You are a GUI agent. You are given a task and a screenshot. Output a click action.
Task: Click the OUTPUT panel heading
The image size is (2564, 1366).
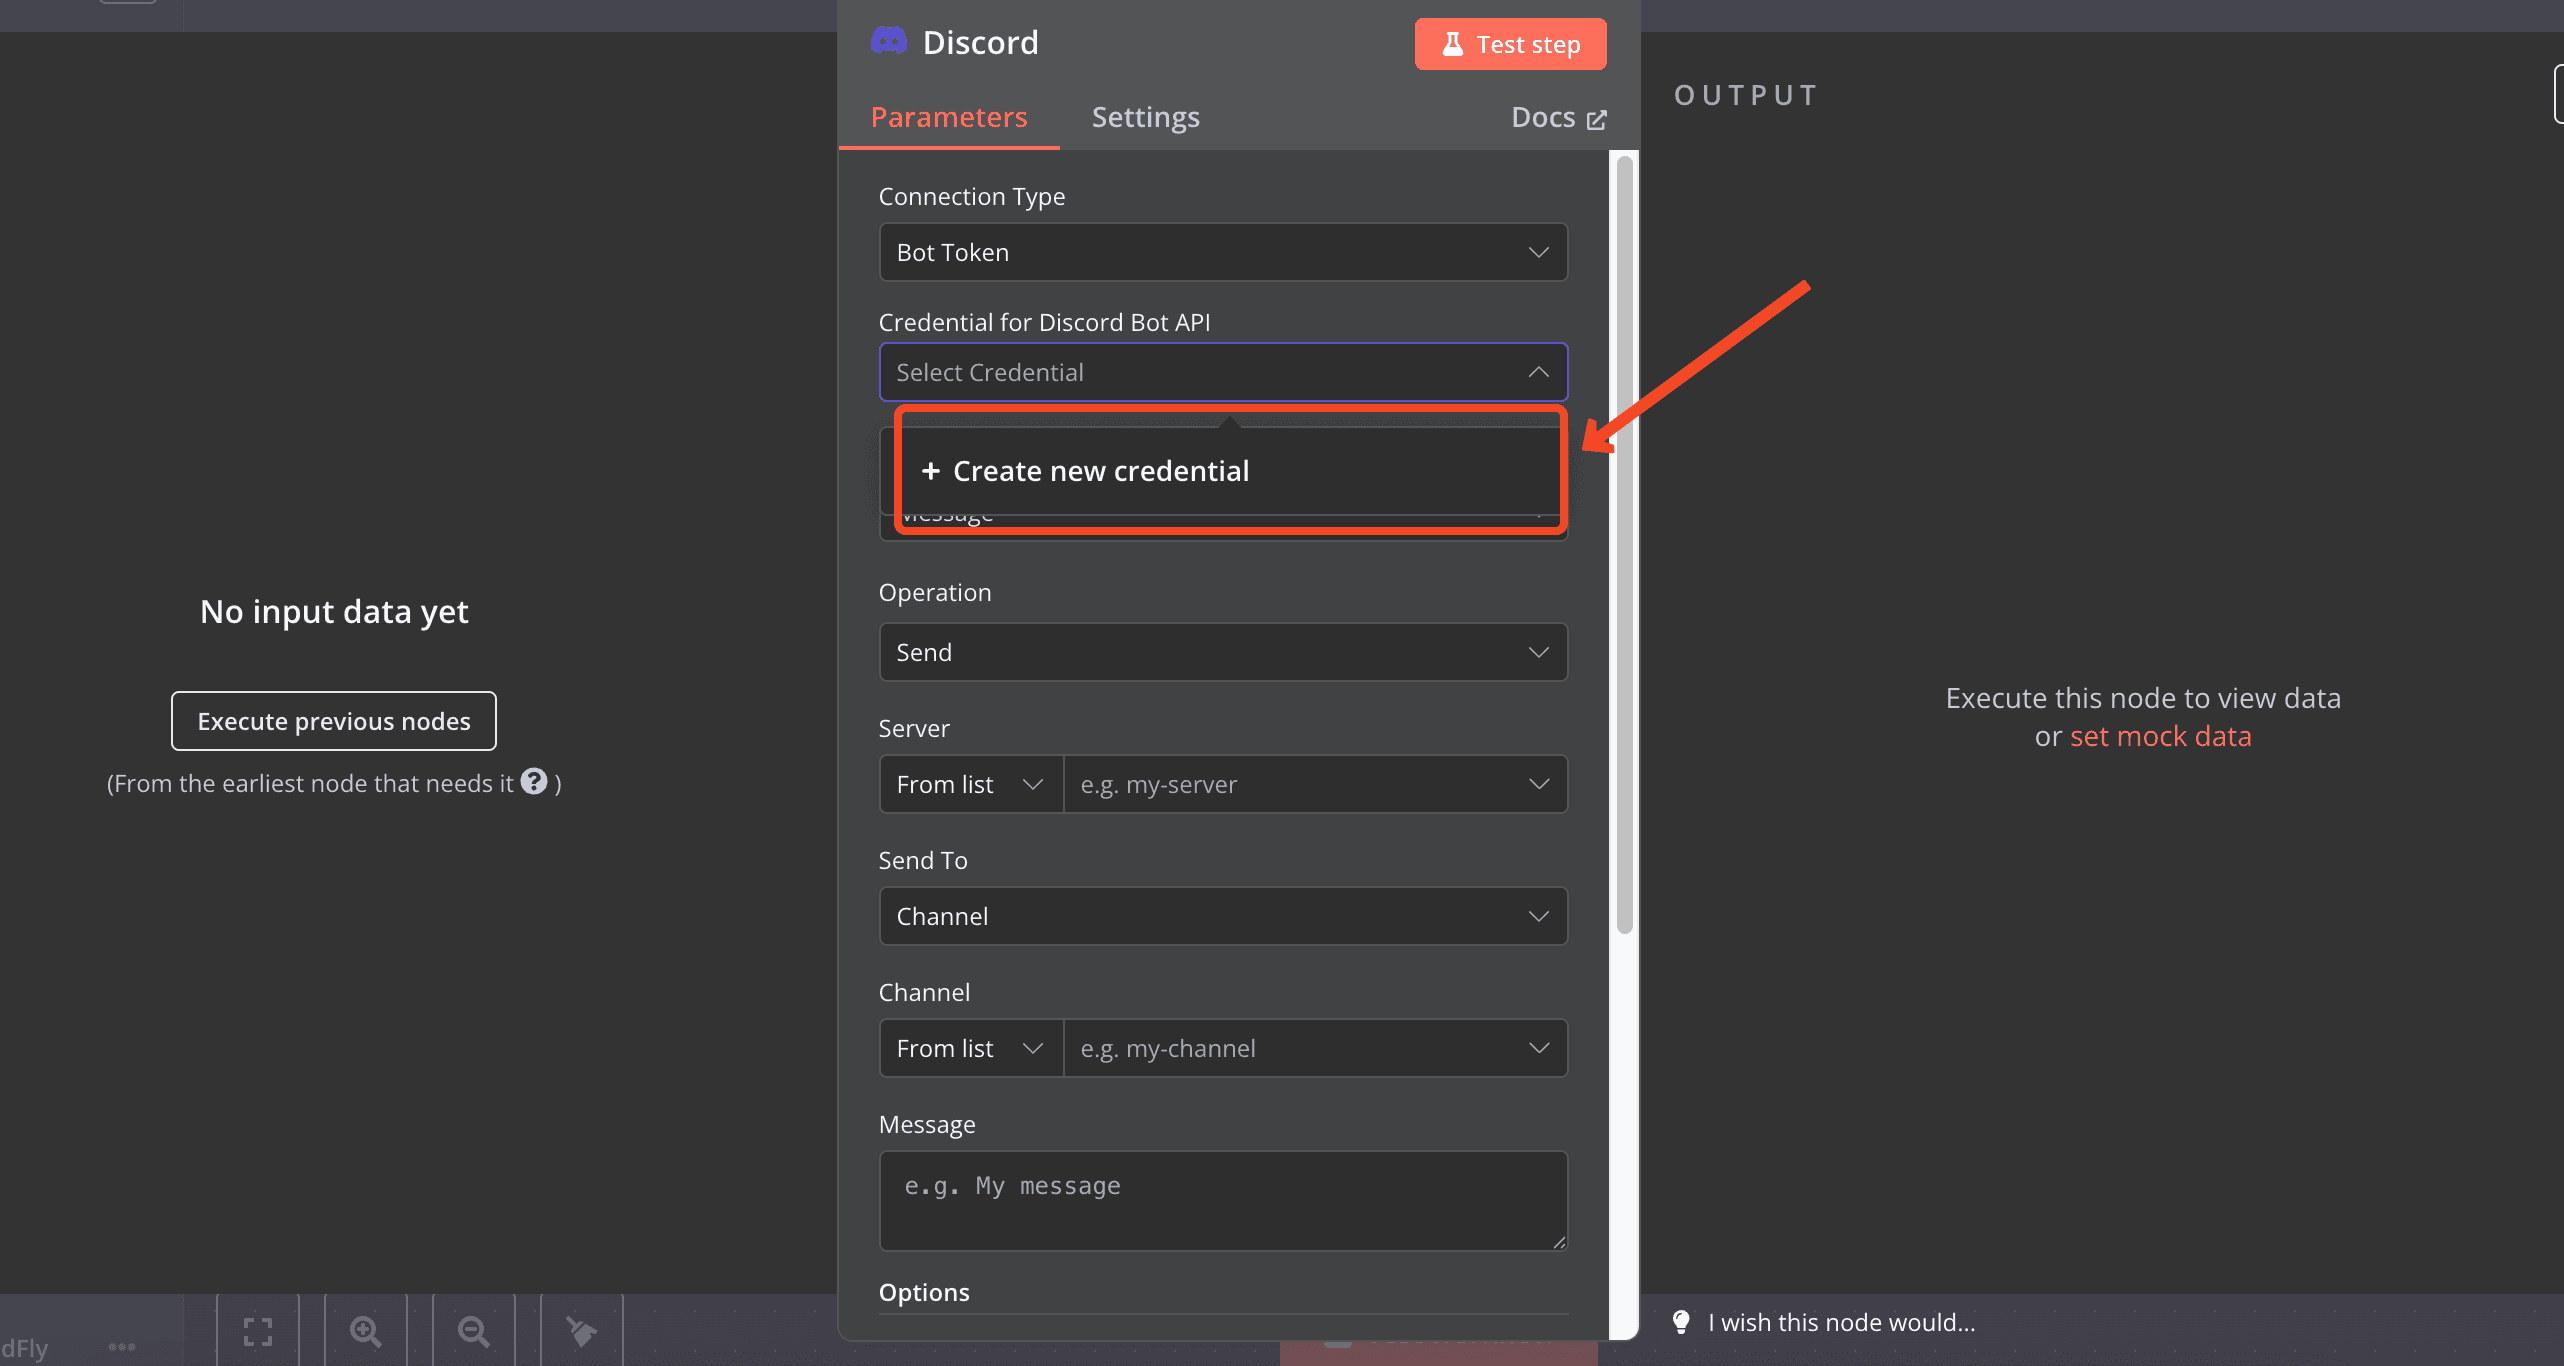(1746, 95)
